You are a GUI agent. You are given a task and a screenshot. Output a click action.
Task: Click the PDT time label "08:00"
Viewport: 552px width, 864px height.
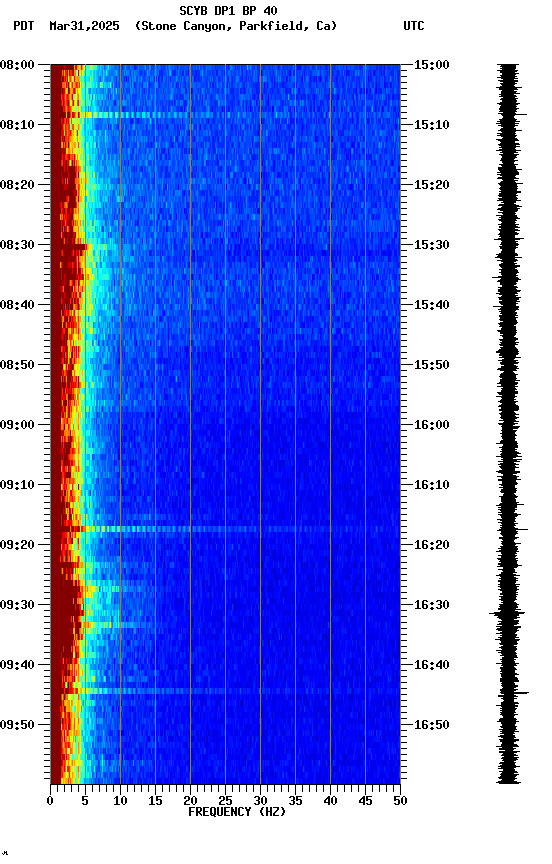point(17,65)
